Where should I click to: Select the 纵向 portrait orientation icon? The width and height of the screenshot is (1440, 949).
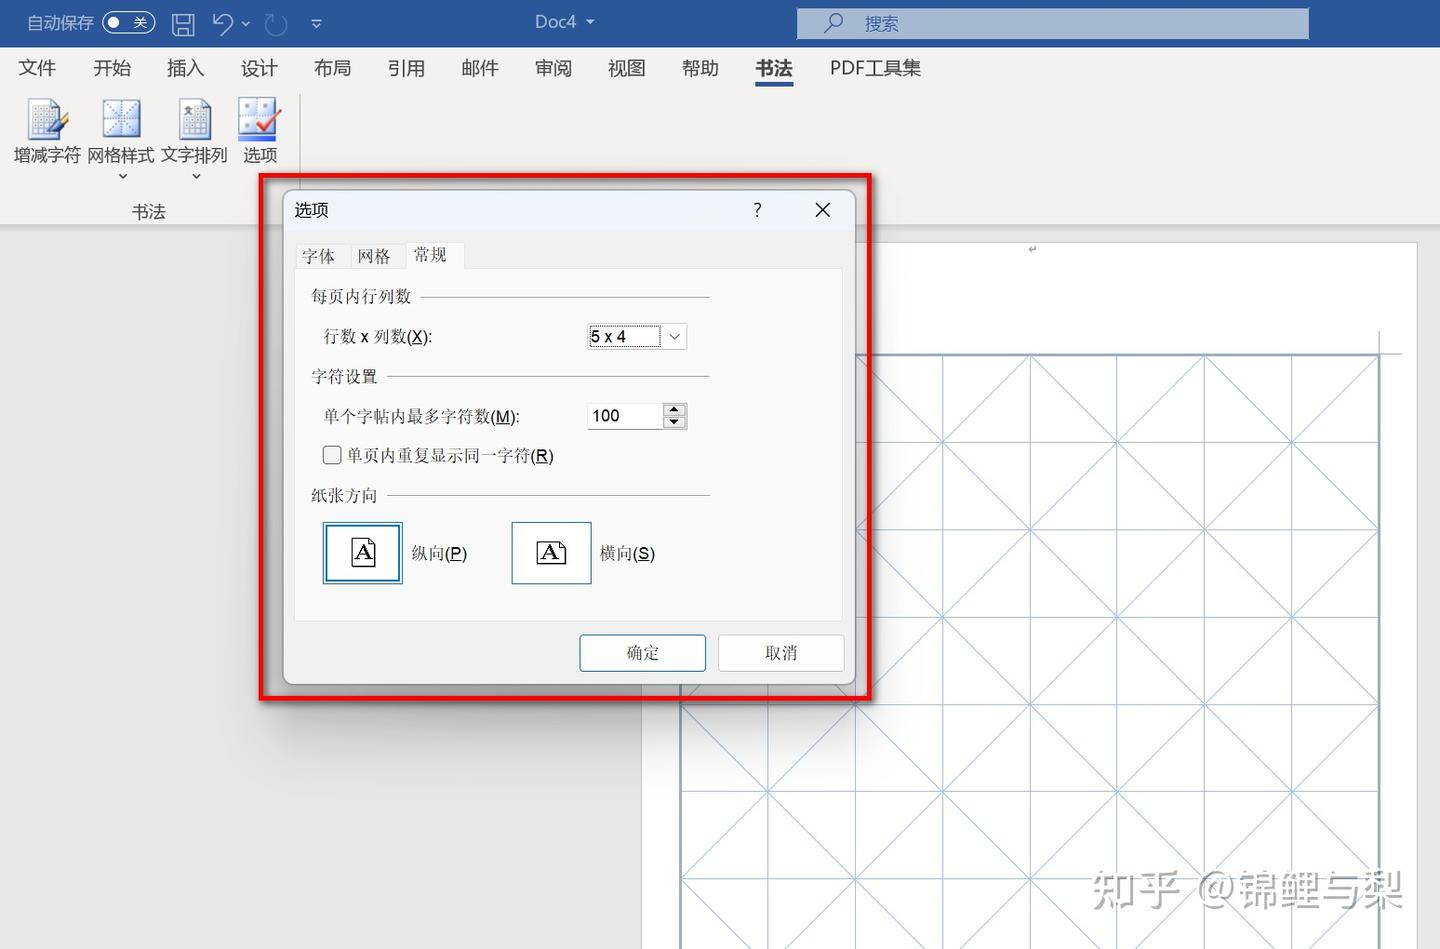pos(363,553)
